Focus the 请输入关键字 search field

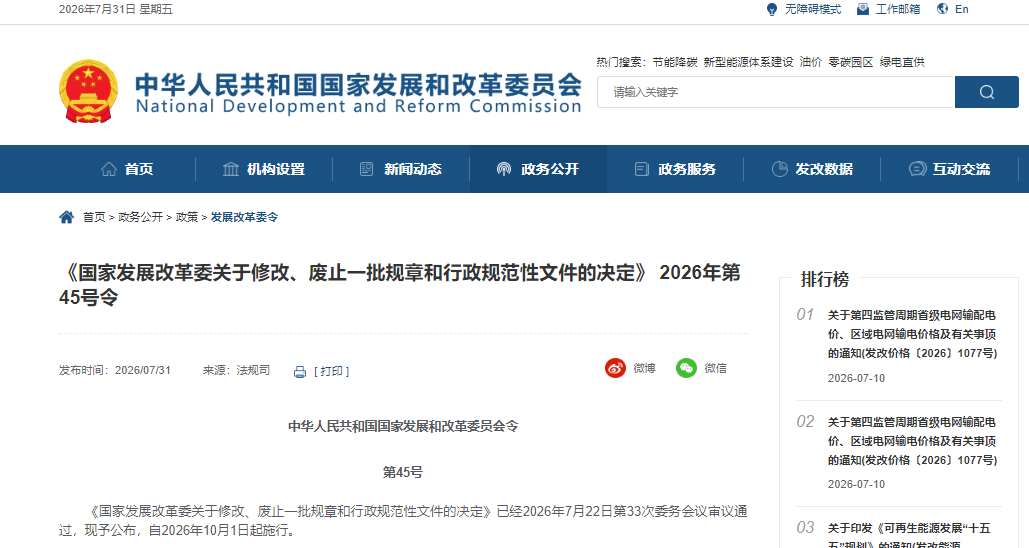coord(776,92)
